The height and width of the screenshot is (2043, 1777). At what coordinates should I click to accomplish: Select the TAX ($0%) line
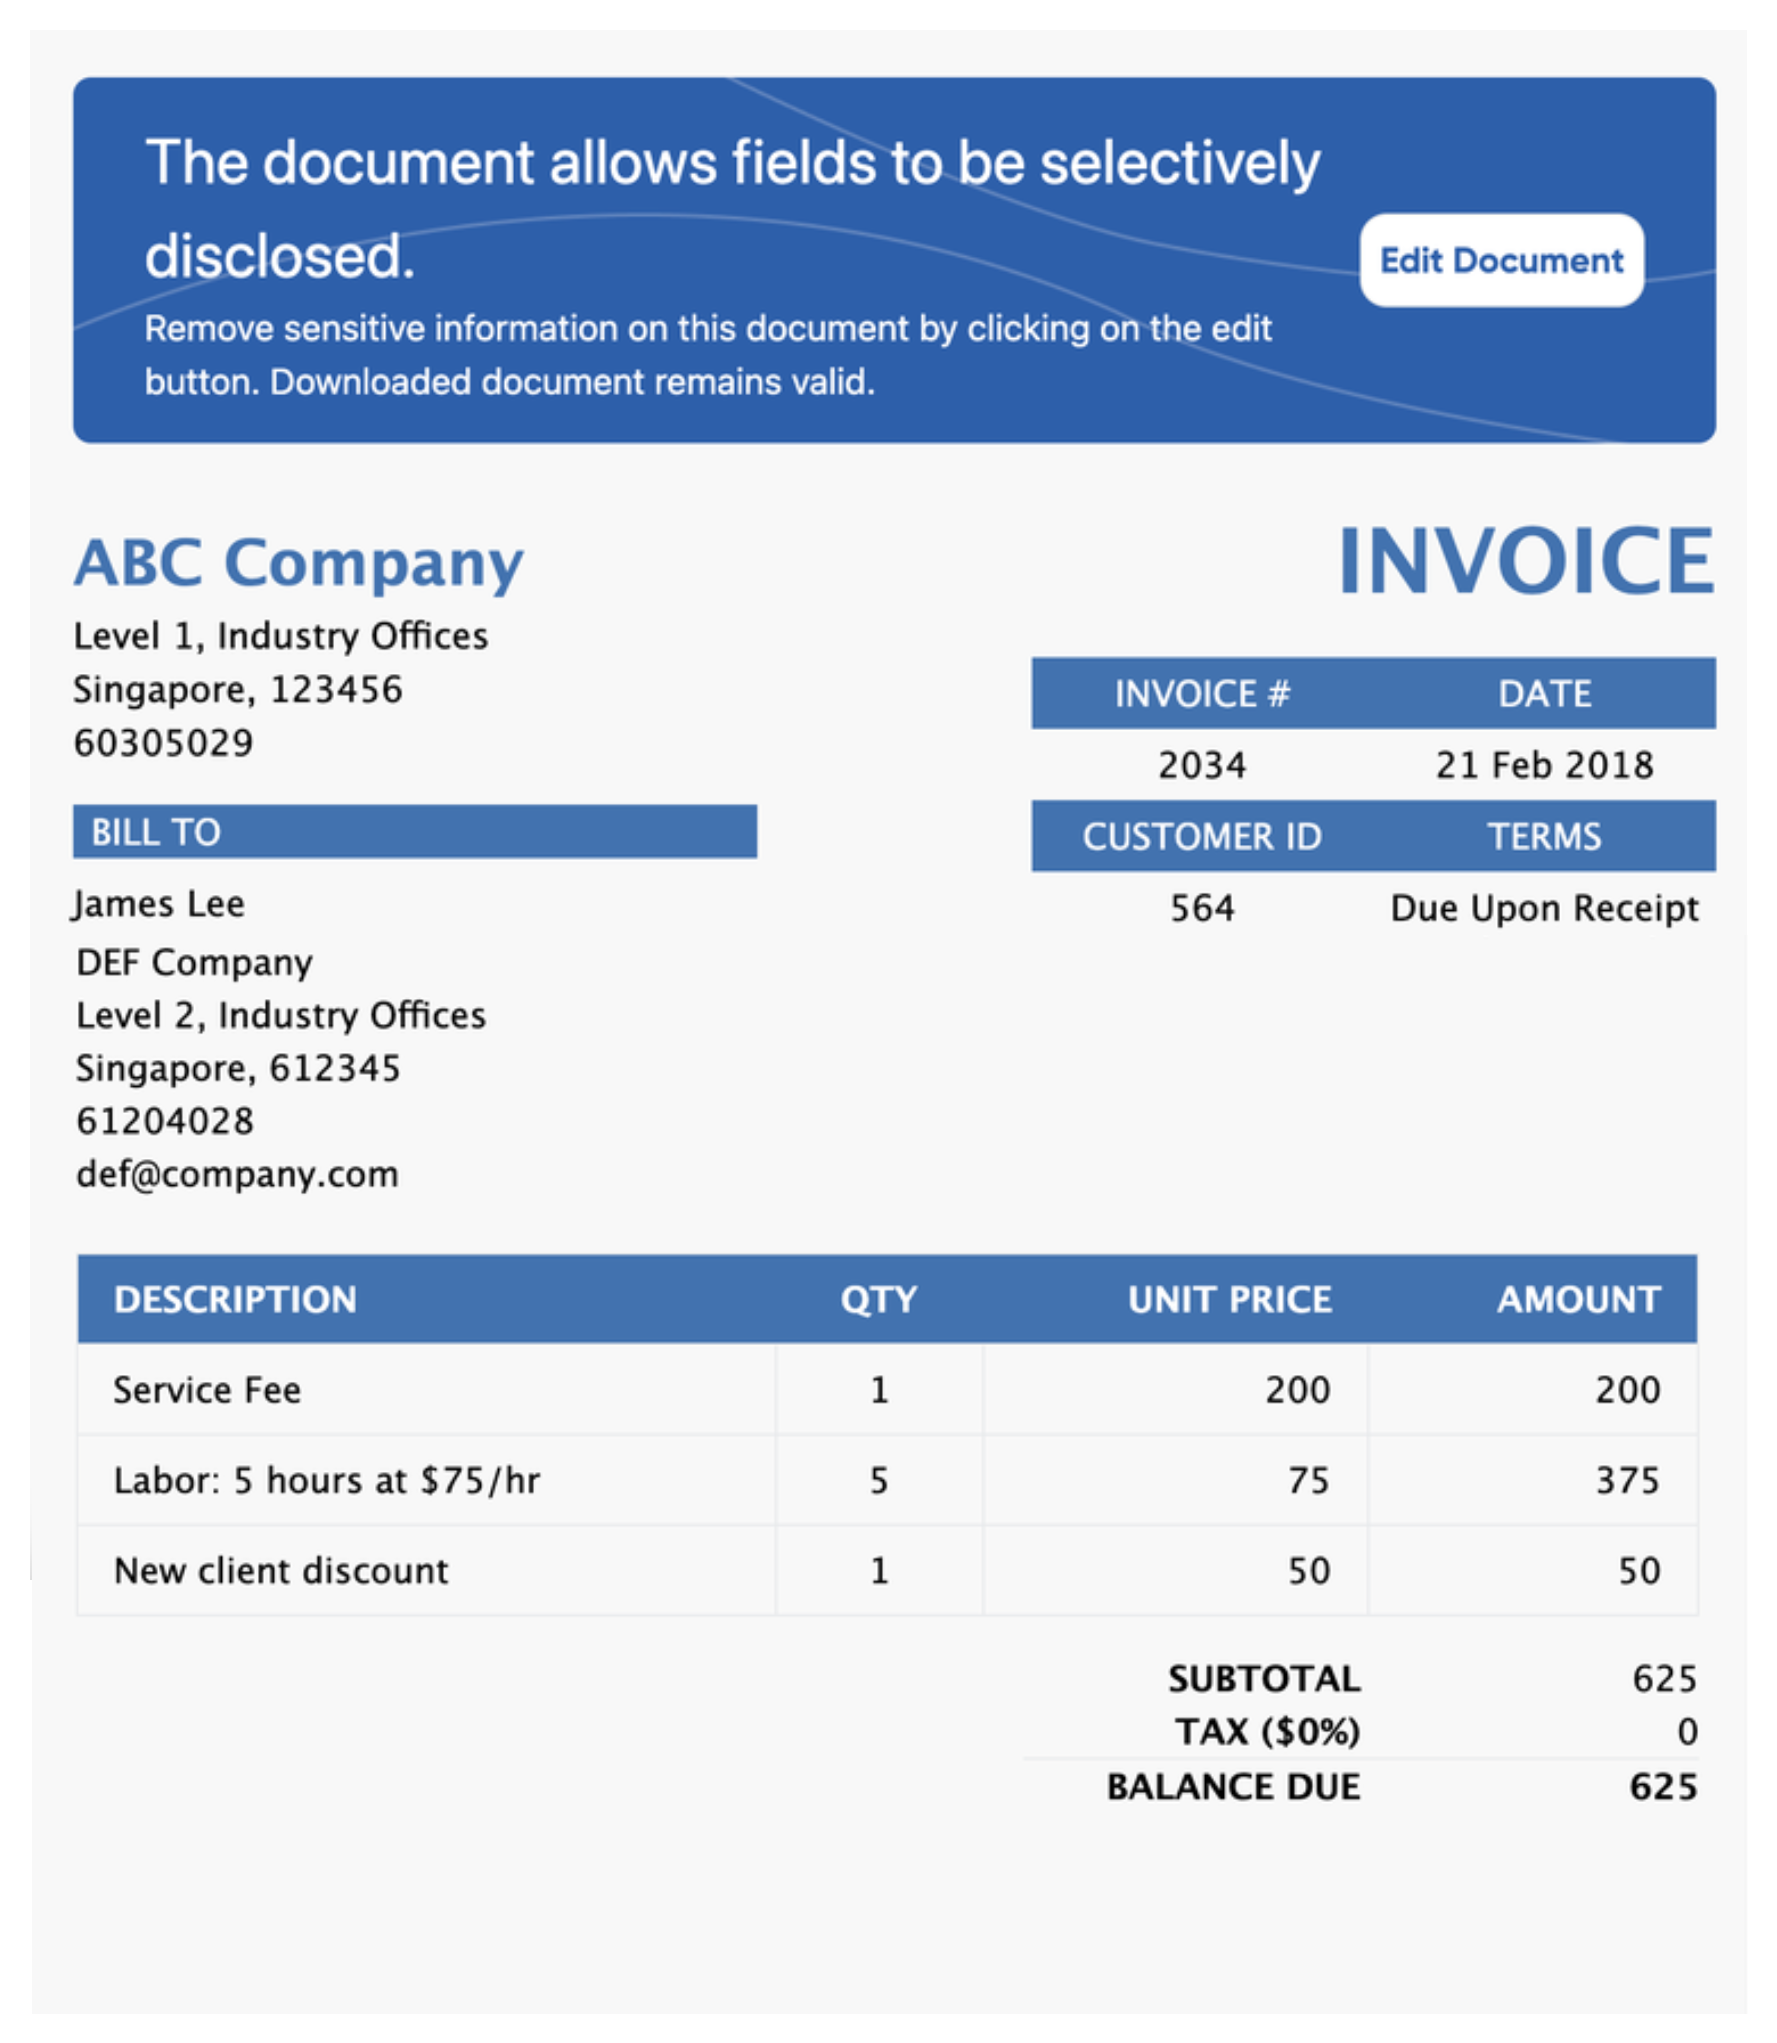point(1268,1732)
